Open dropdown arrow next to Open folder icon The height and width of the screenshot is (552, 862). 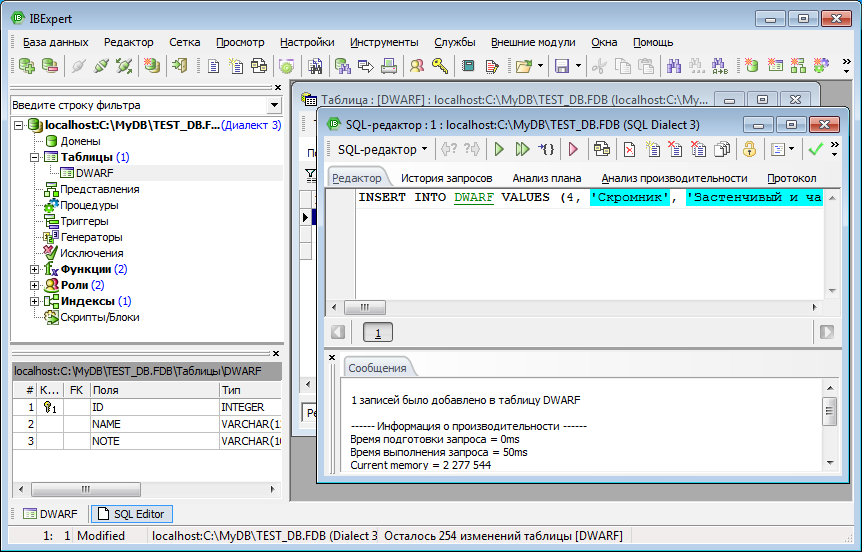540,67
